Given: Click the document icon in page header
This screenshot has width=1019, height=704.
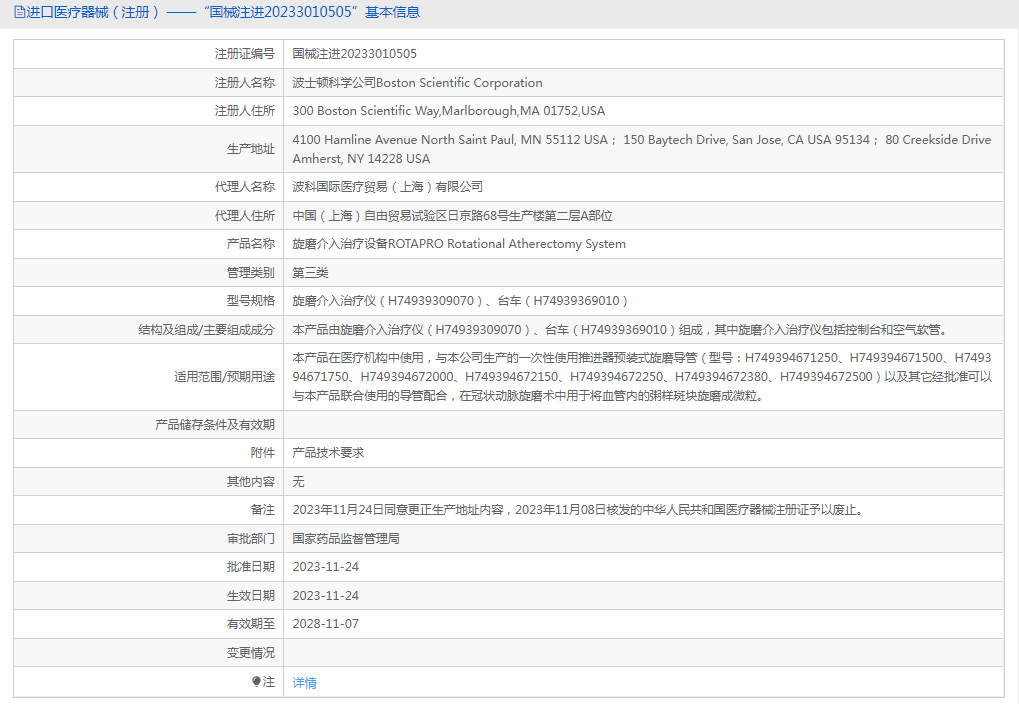Looking at the screenshot, I should point(19,12).
